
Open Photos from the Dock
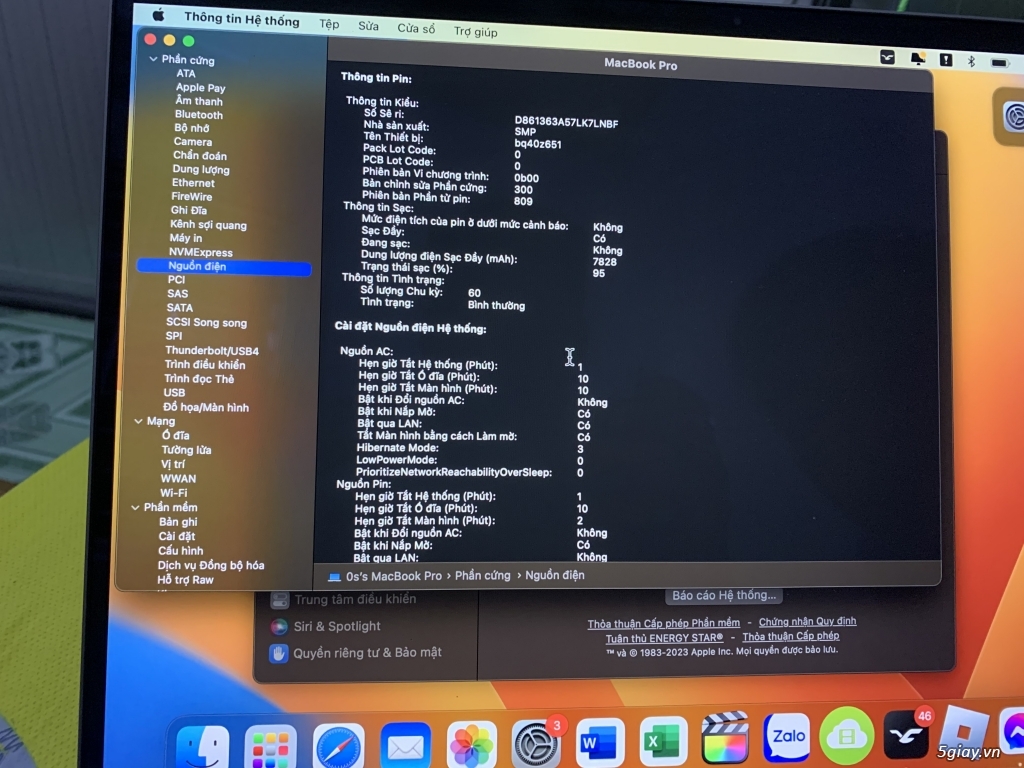[x=472, y=745]
